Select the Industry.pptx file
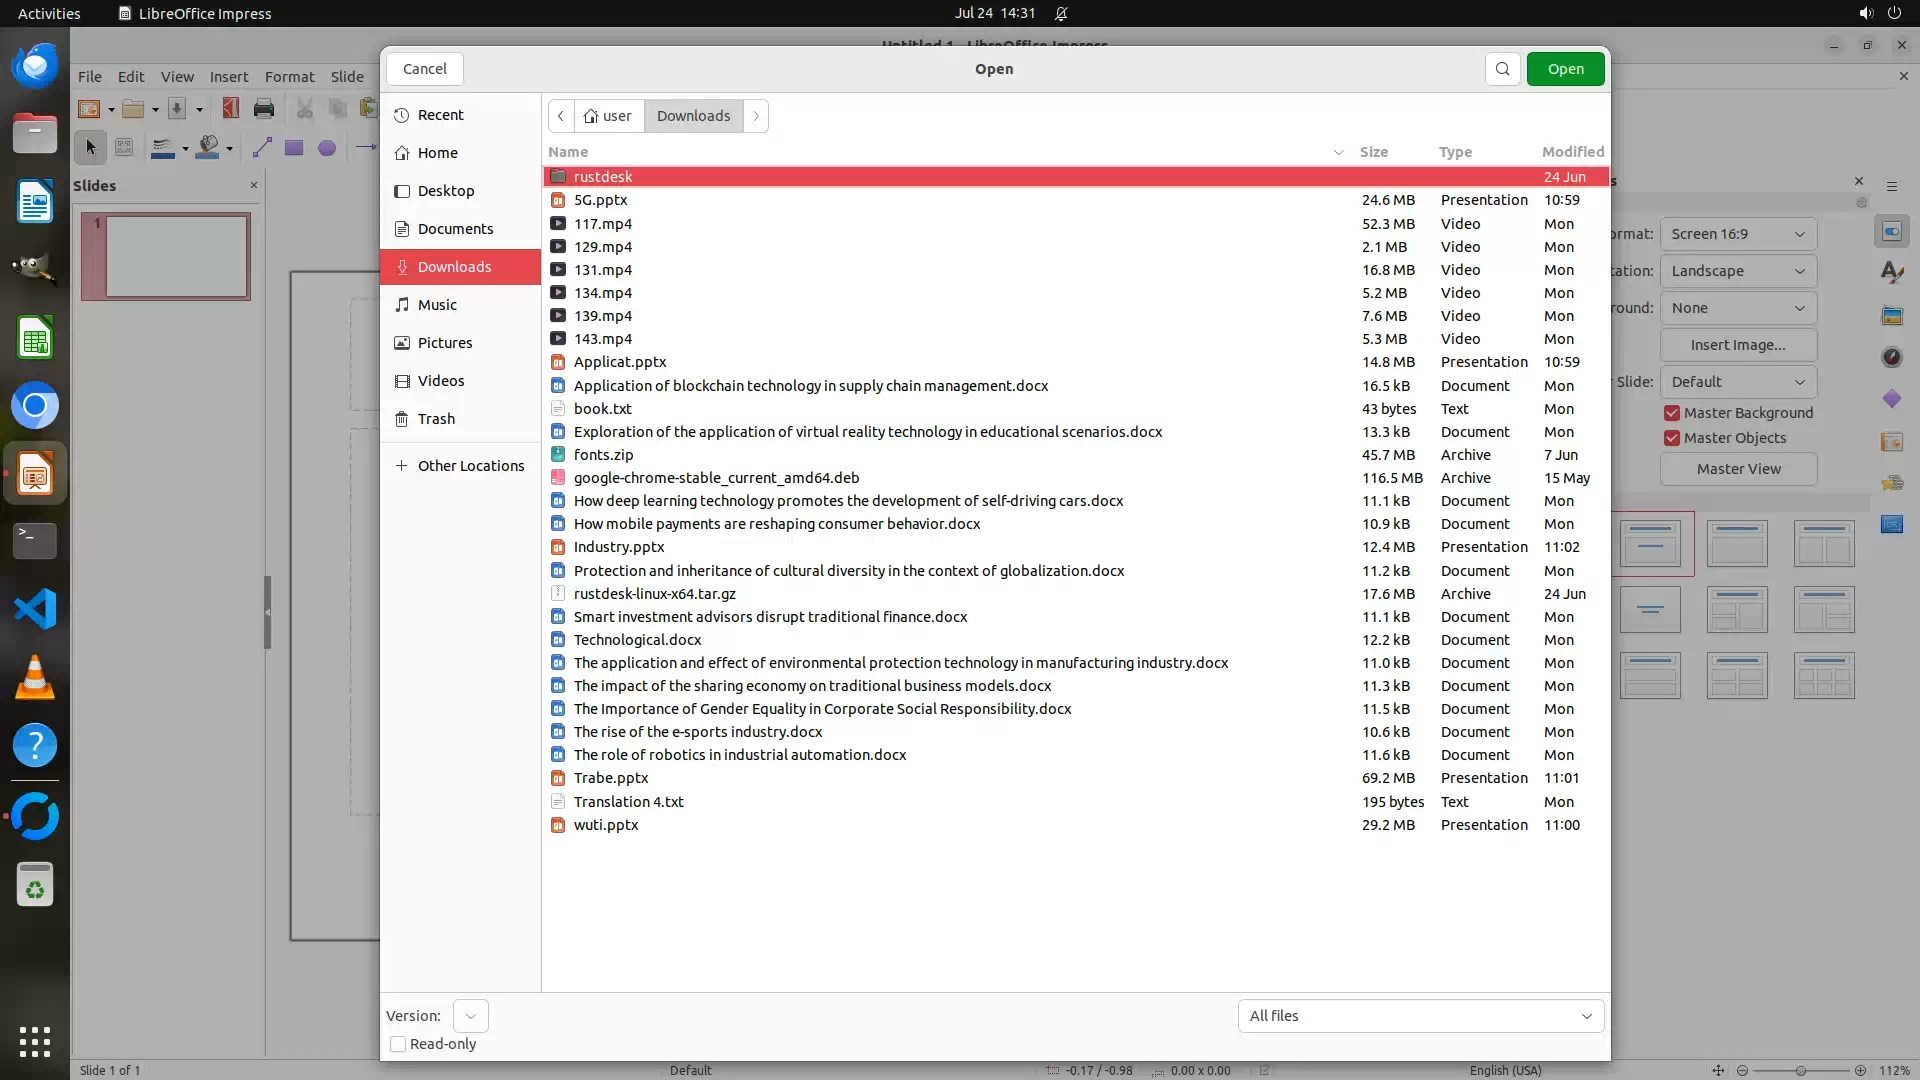This screenshot has width=1920, height=1080. pos(619,547)
